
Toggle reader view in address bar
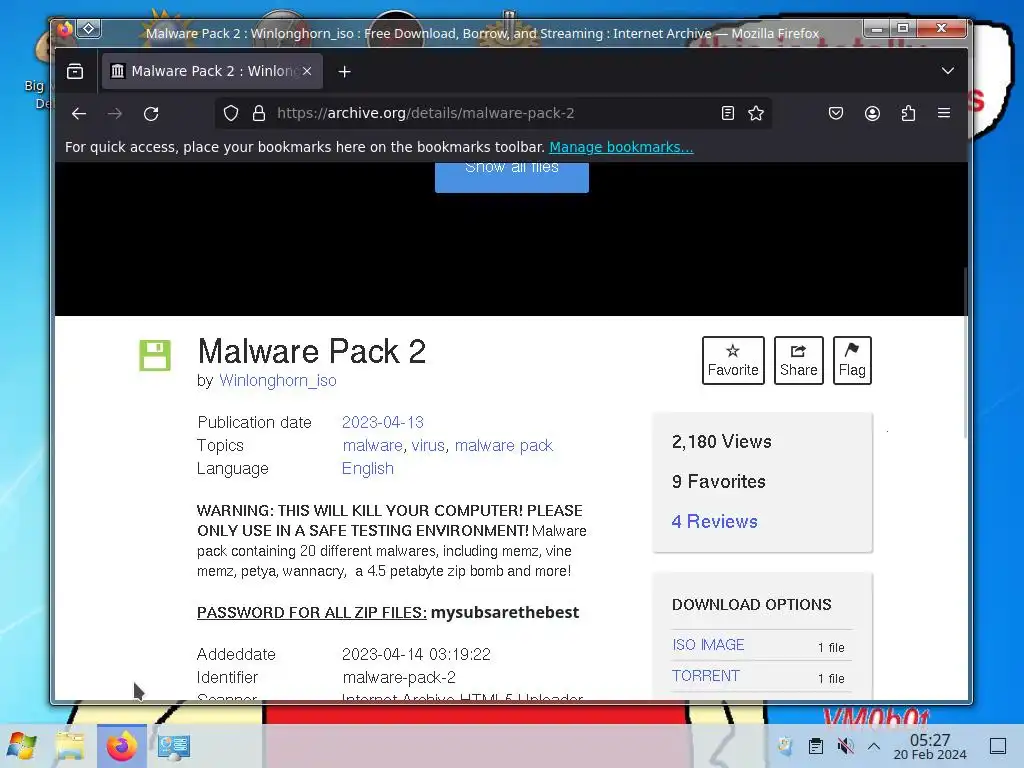728,114
